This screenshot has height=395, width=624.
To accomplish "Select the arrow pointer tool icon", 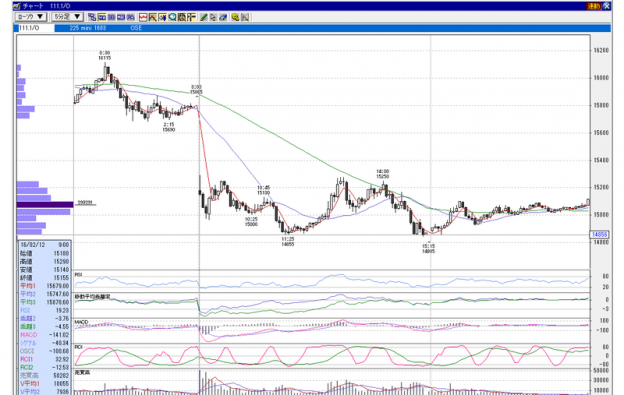I will coord(213,17).
